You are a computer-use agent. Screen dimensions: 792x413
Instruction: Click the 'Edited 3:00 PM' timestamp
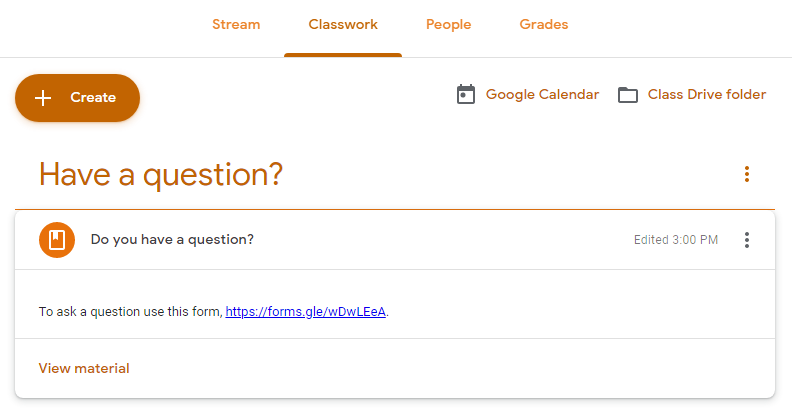675,240
